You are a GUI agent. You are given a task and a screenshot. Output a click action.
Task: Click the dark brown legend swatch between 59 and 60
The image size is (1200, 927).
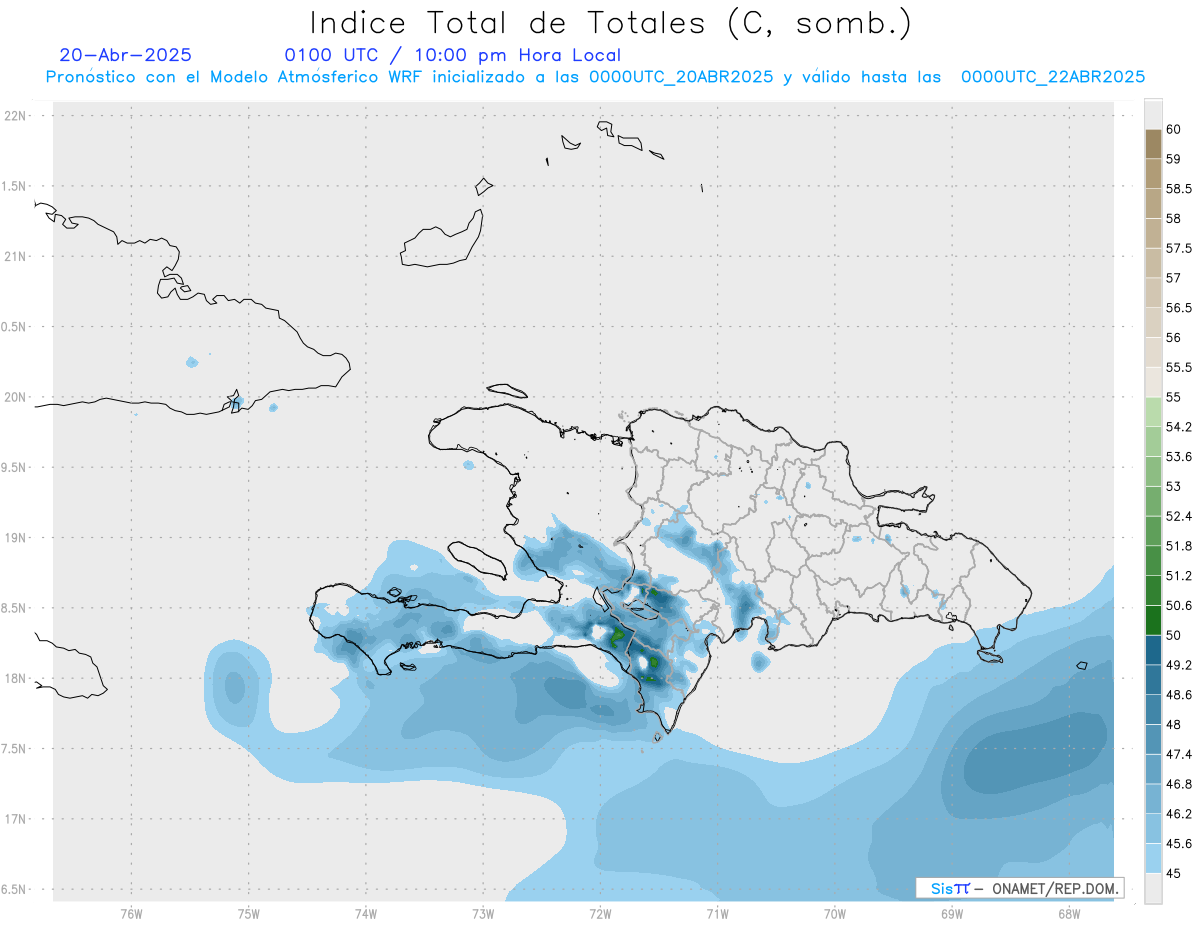1153,144
